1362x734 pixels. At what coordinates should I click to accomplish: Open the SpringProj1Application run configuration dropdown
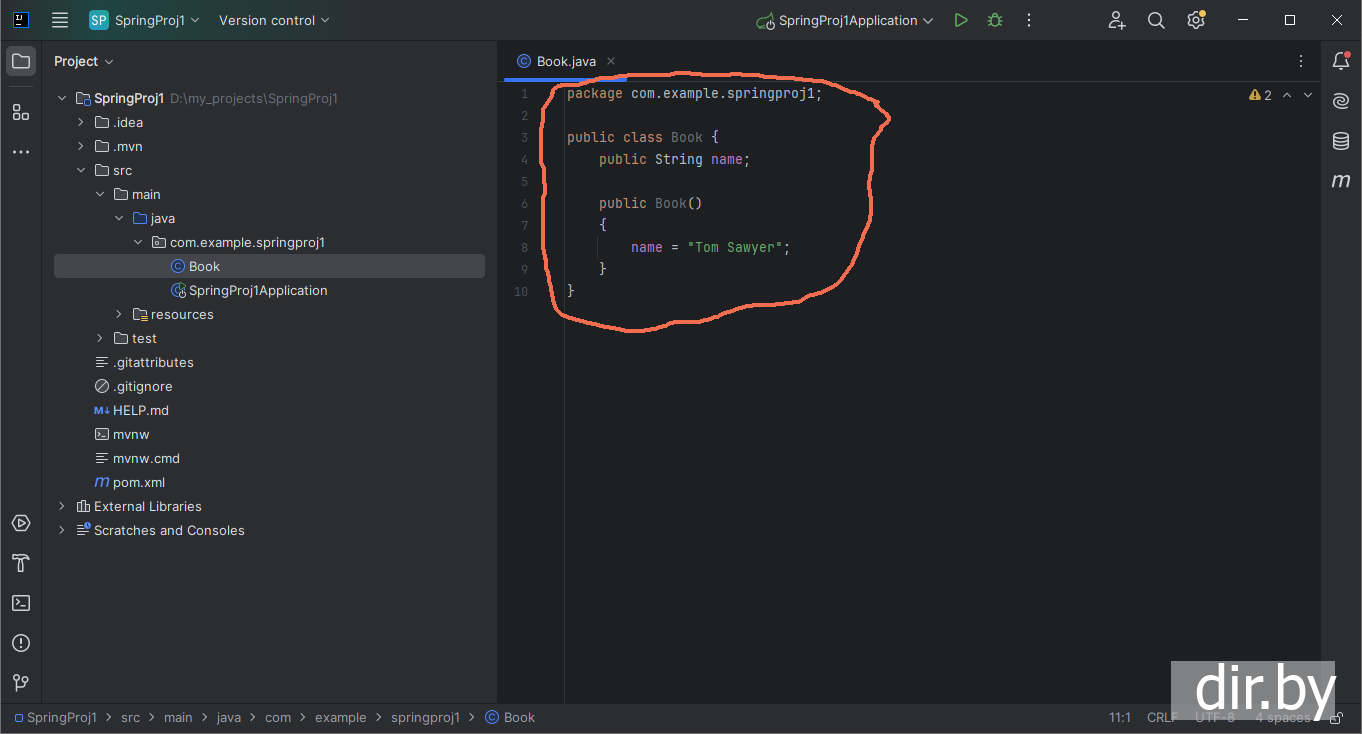coord(846,20)
